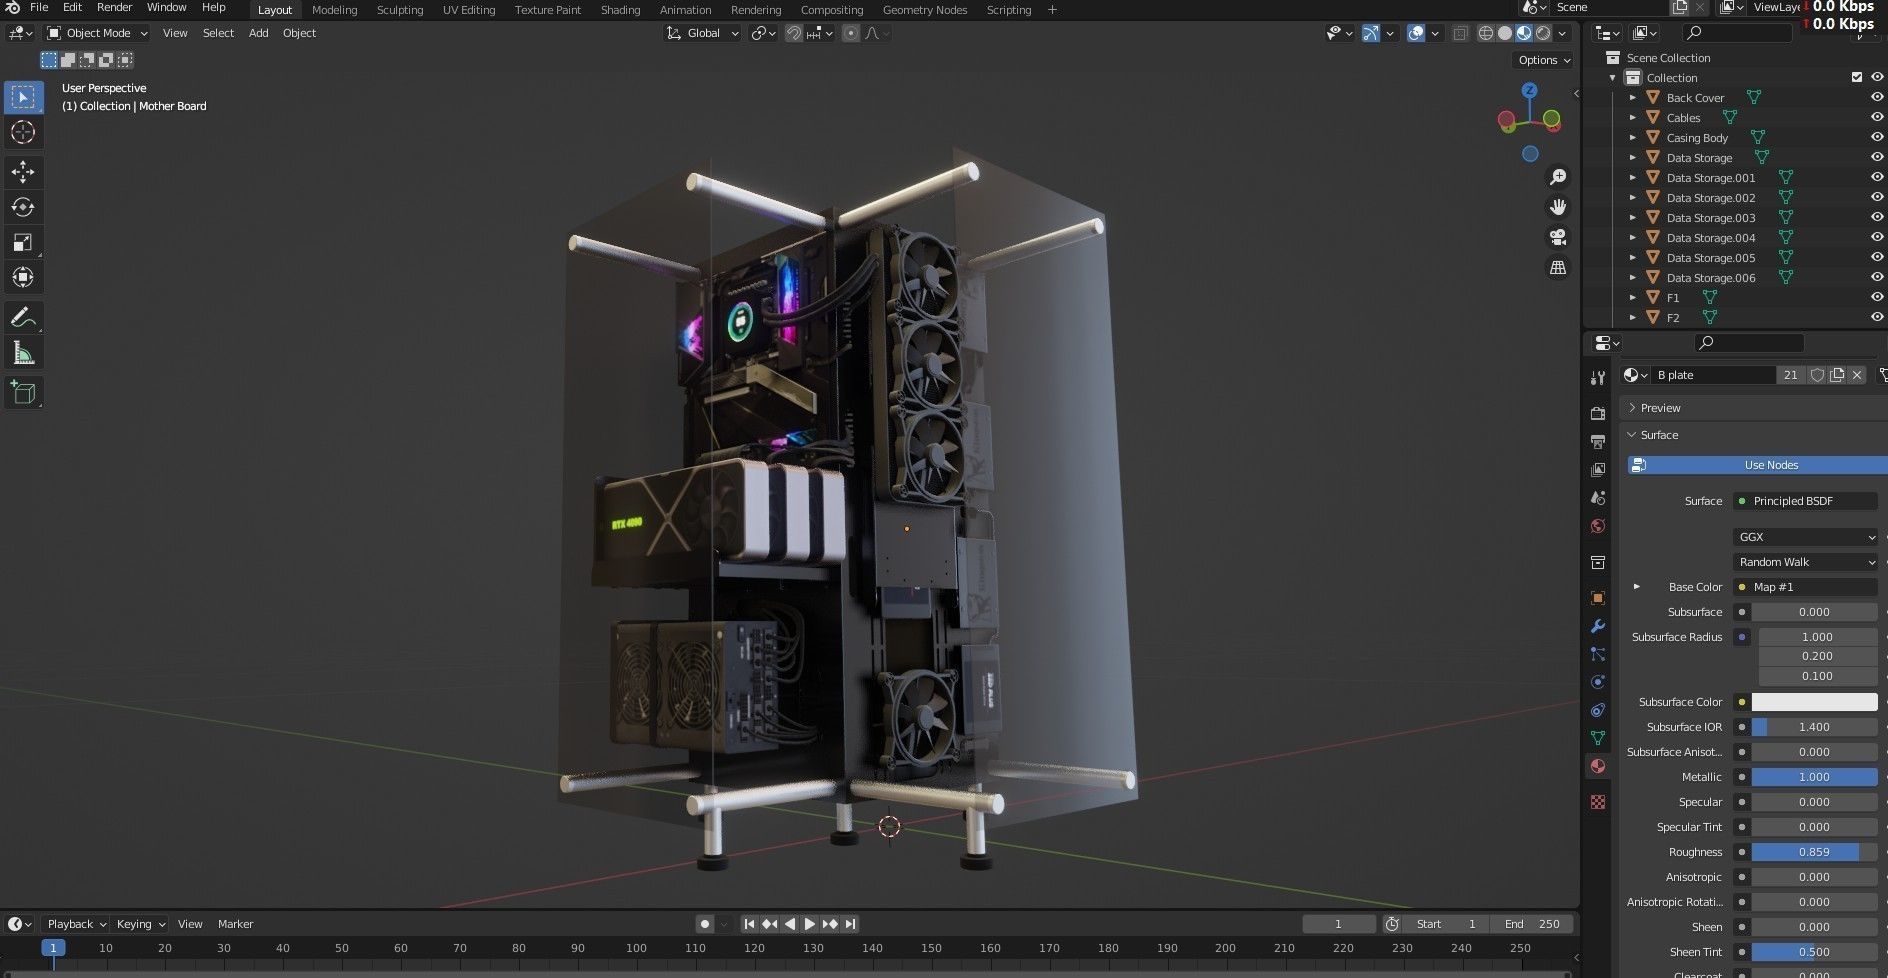Switch to the Geometry Nodes workspace tab
Viewport: 1888px width, 978px height.
point(924,10)
